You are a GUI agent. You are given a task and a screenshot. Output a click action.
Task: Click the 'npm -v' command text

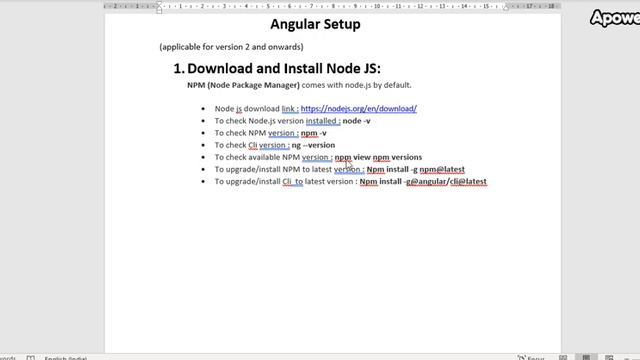313,133
